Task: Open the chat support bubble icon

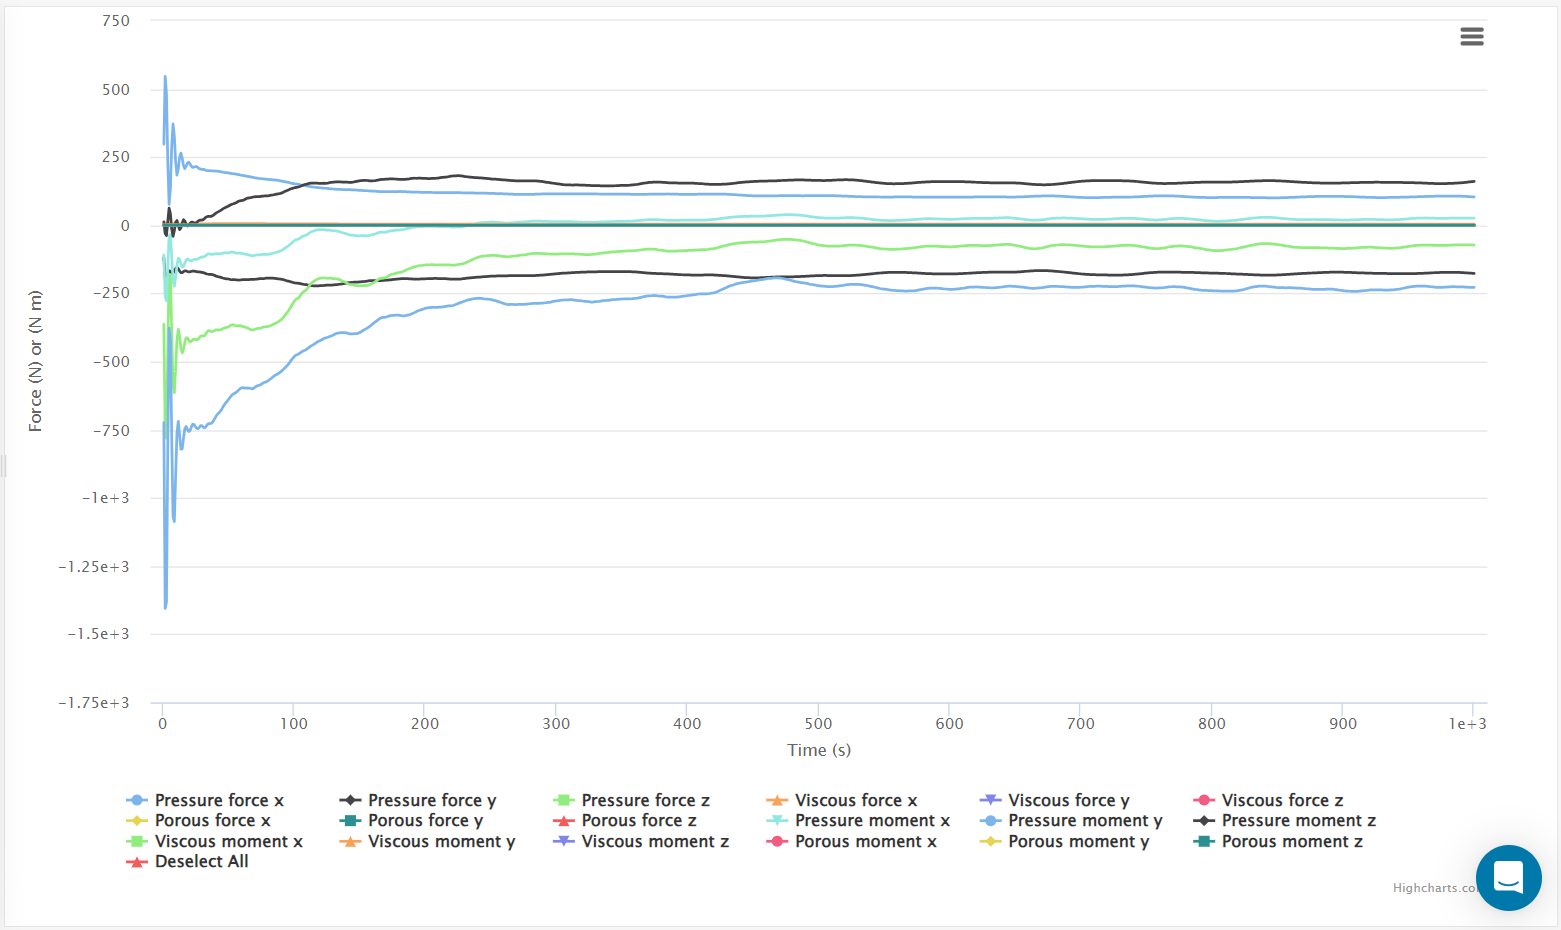Action: [1508, 877]
